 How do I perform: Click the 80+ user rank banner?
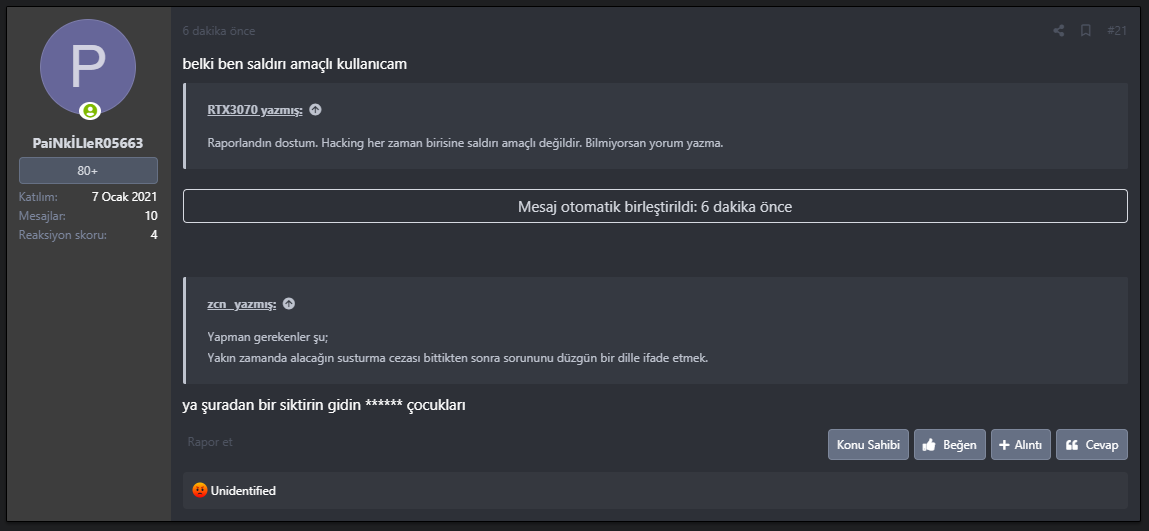(88, 171)
